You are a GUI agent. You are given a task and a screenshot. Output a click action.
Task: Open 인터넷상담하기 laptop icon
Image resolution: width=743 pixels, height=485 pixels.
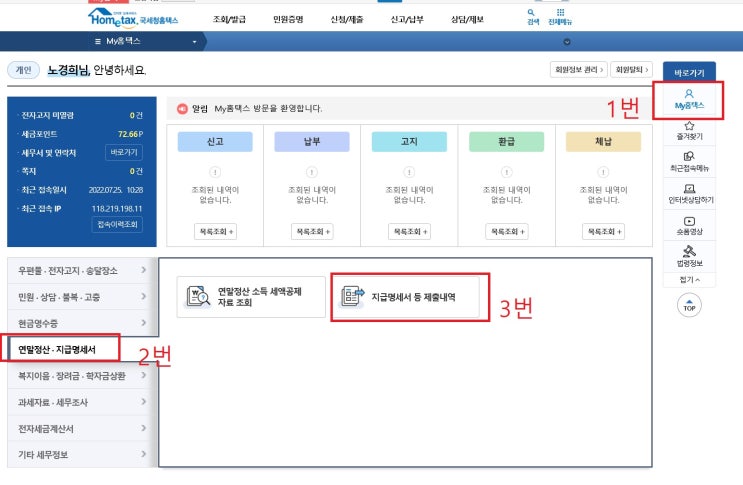(689, 189)
